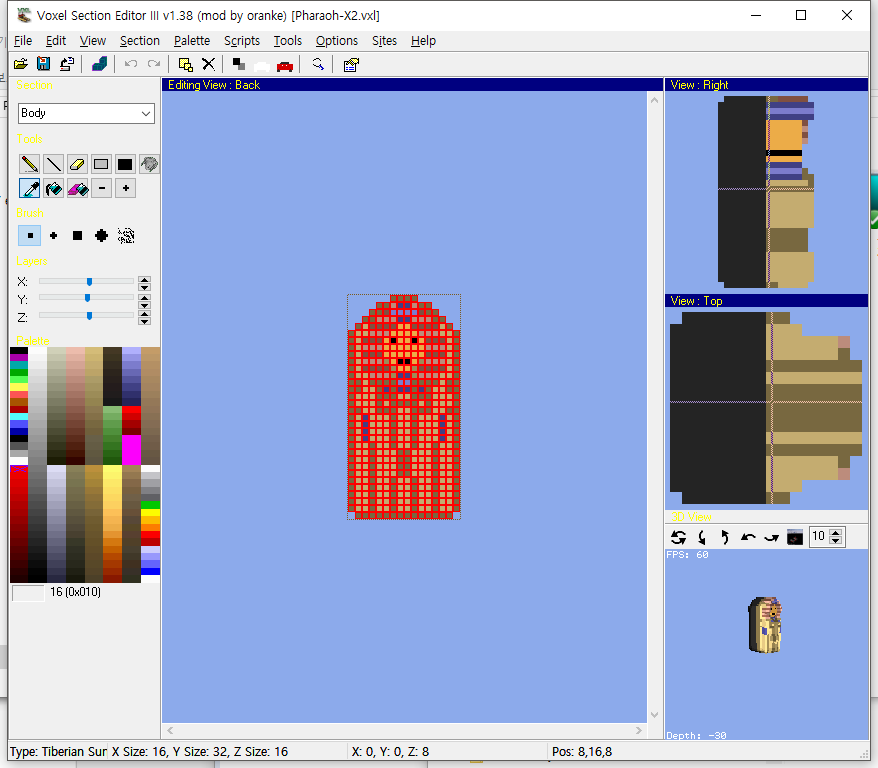Click the blue voxel blocks toolbar icon
Screen dimensions: 878x768
click(x=100, y=64)
